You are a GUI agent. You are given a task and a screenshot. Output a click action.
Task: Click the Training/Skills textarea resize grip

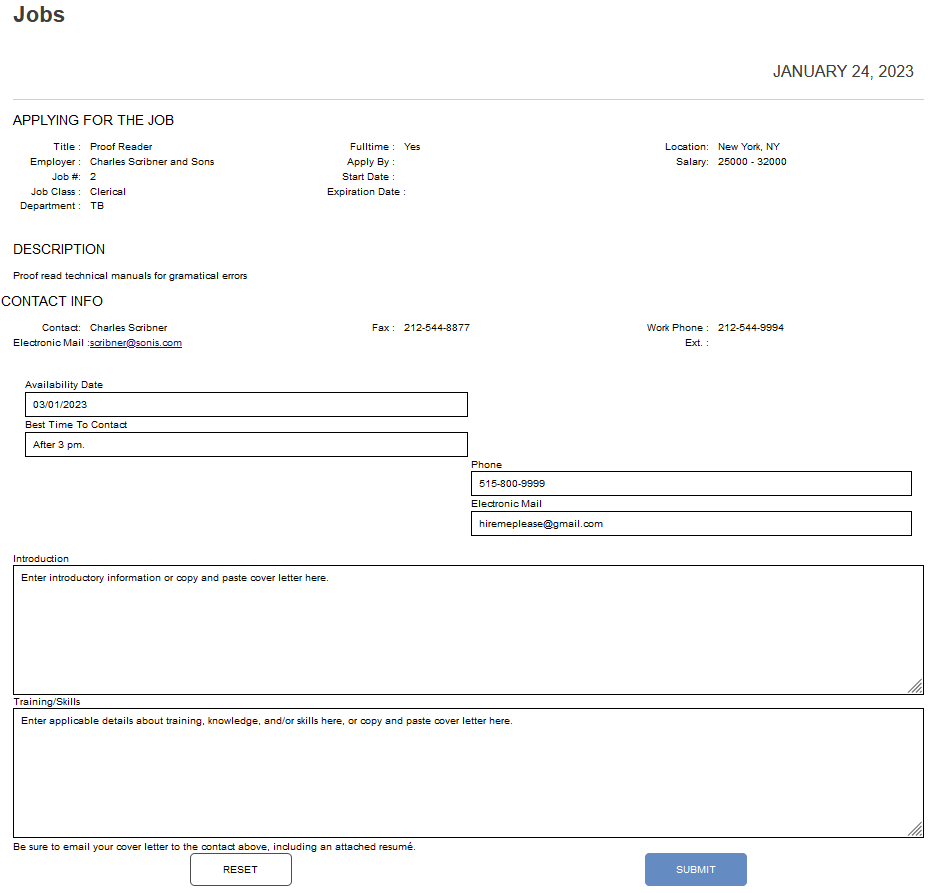tap(916, 828)
